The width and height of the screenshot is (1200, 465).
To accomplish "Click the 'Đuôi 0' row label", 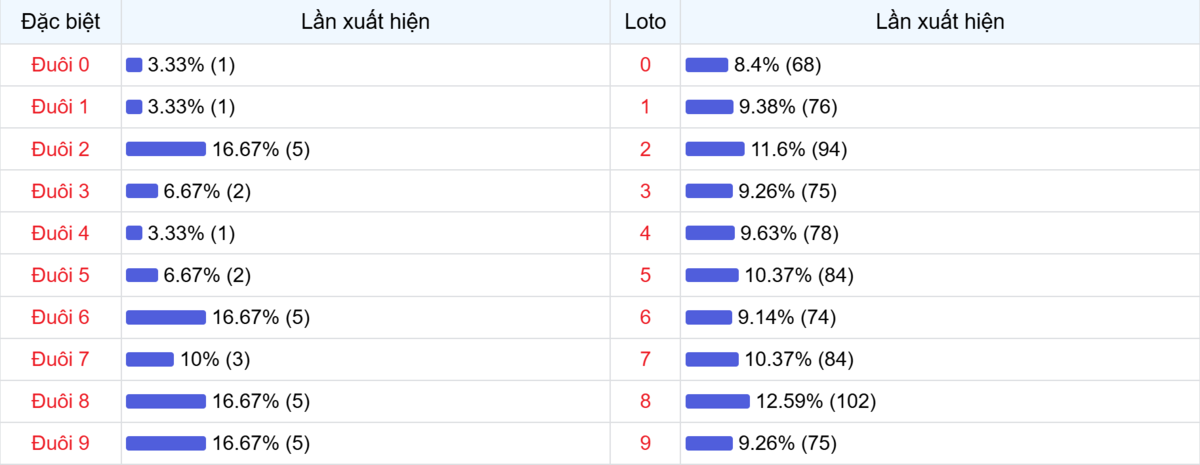I will [60, 65].
